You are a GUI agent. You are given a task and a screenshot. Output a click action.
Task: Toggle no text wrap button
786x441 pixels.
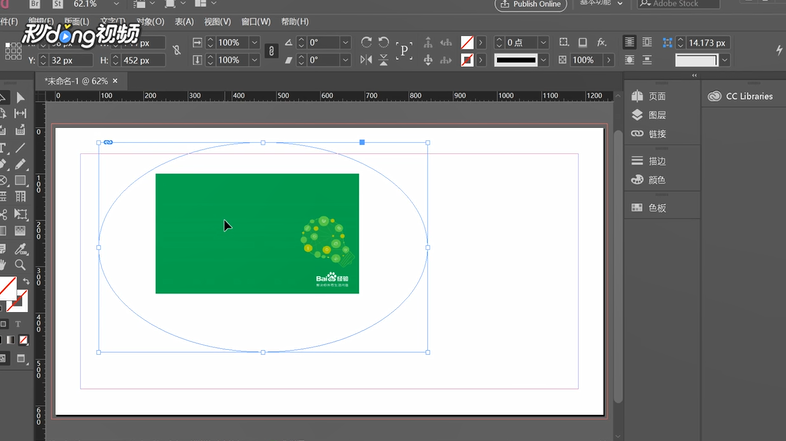[630, 43]
